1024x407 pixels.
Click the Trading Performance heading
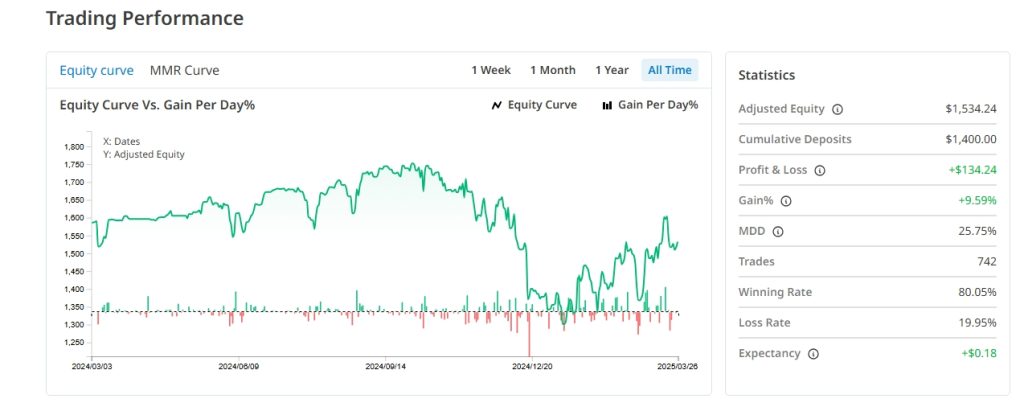pos(145,18)
